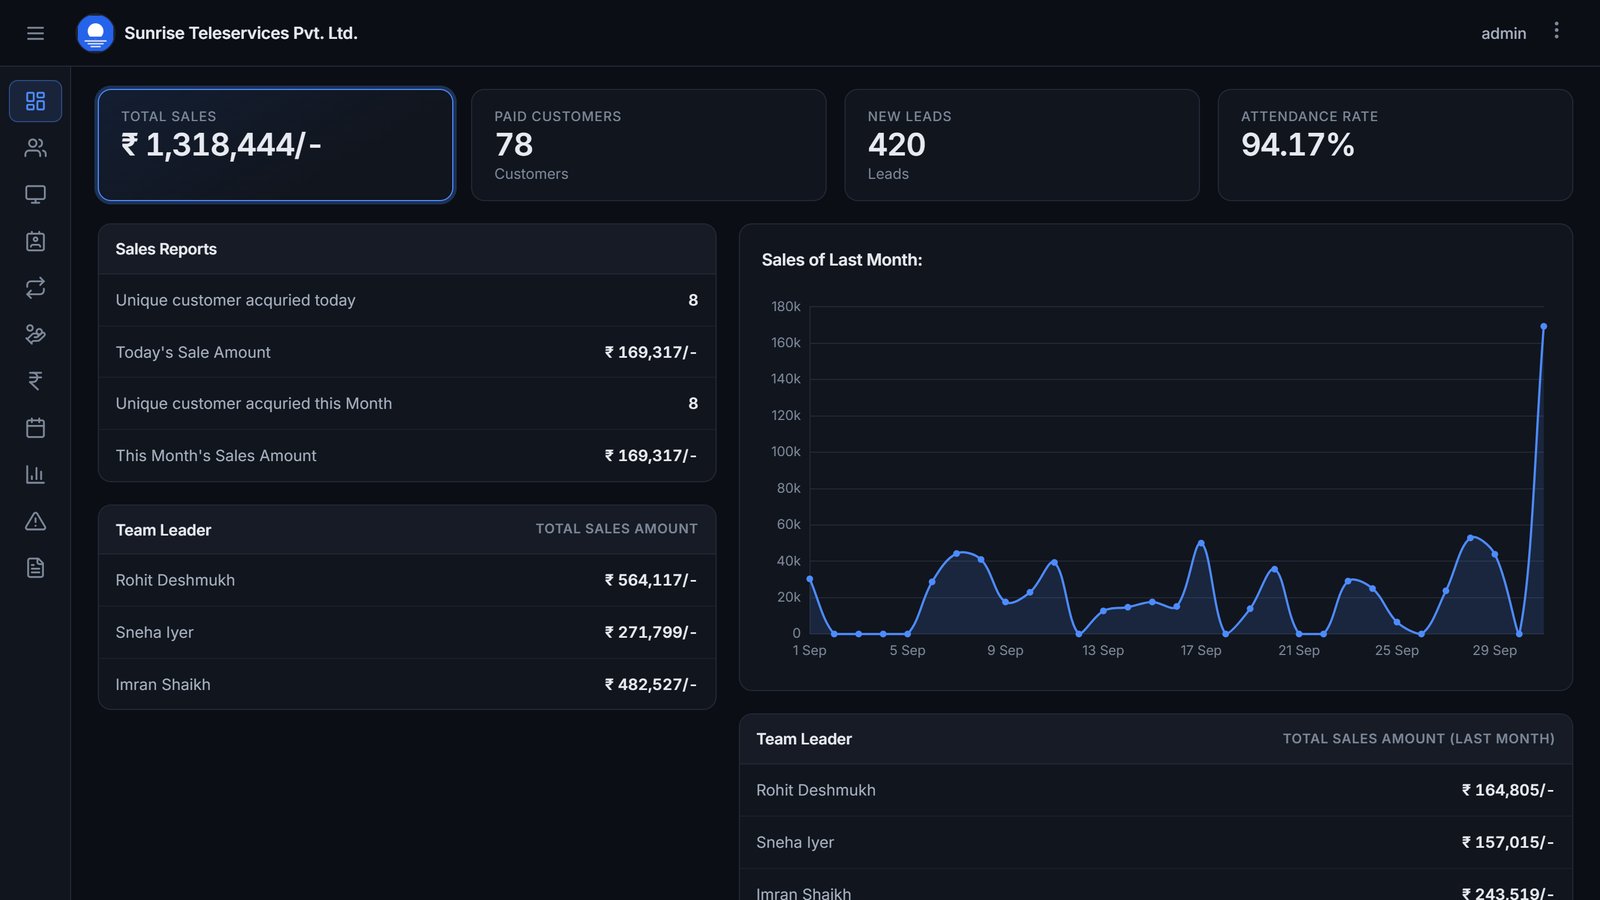Click the Unique customer acquried this Month row

click(x=407, y=404)
